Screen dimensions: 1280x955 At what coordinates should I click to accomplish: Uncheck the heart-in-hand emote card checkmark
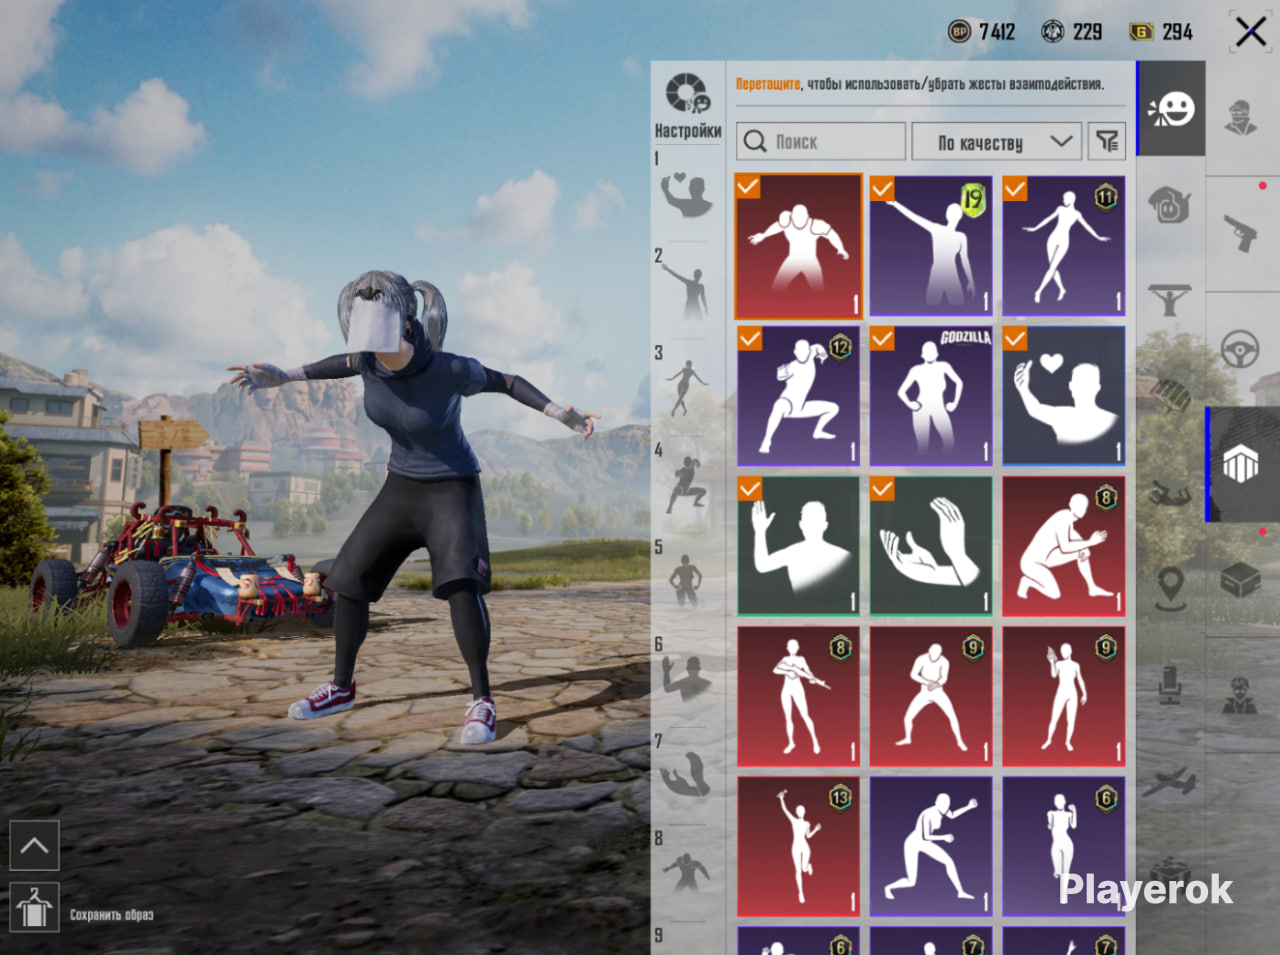click(1015, 338)
